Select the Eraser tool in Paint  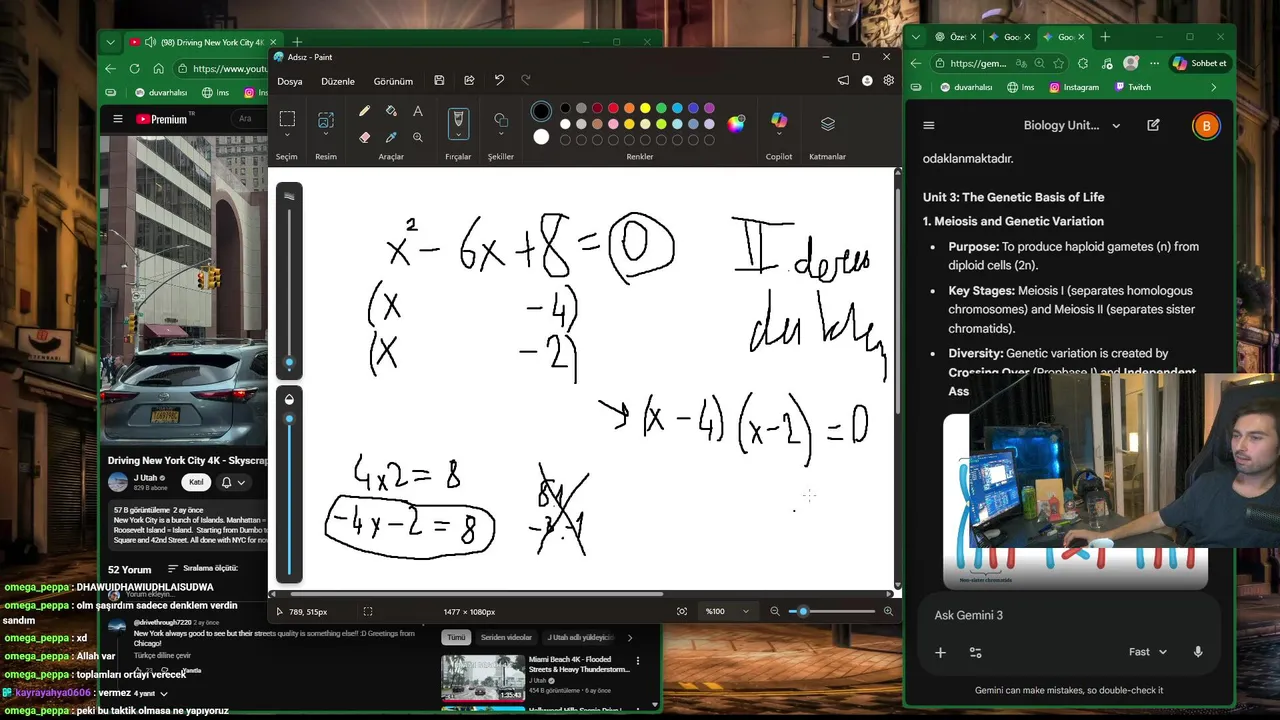364,137
